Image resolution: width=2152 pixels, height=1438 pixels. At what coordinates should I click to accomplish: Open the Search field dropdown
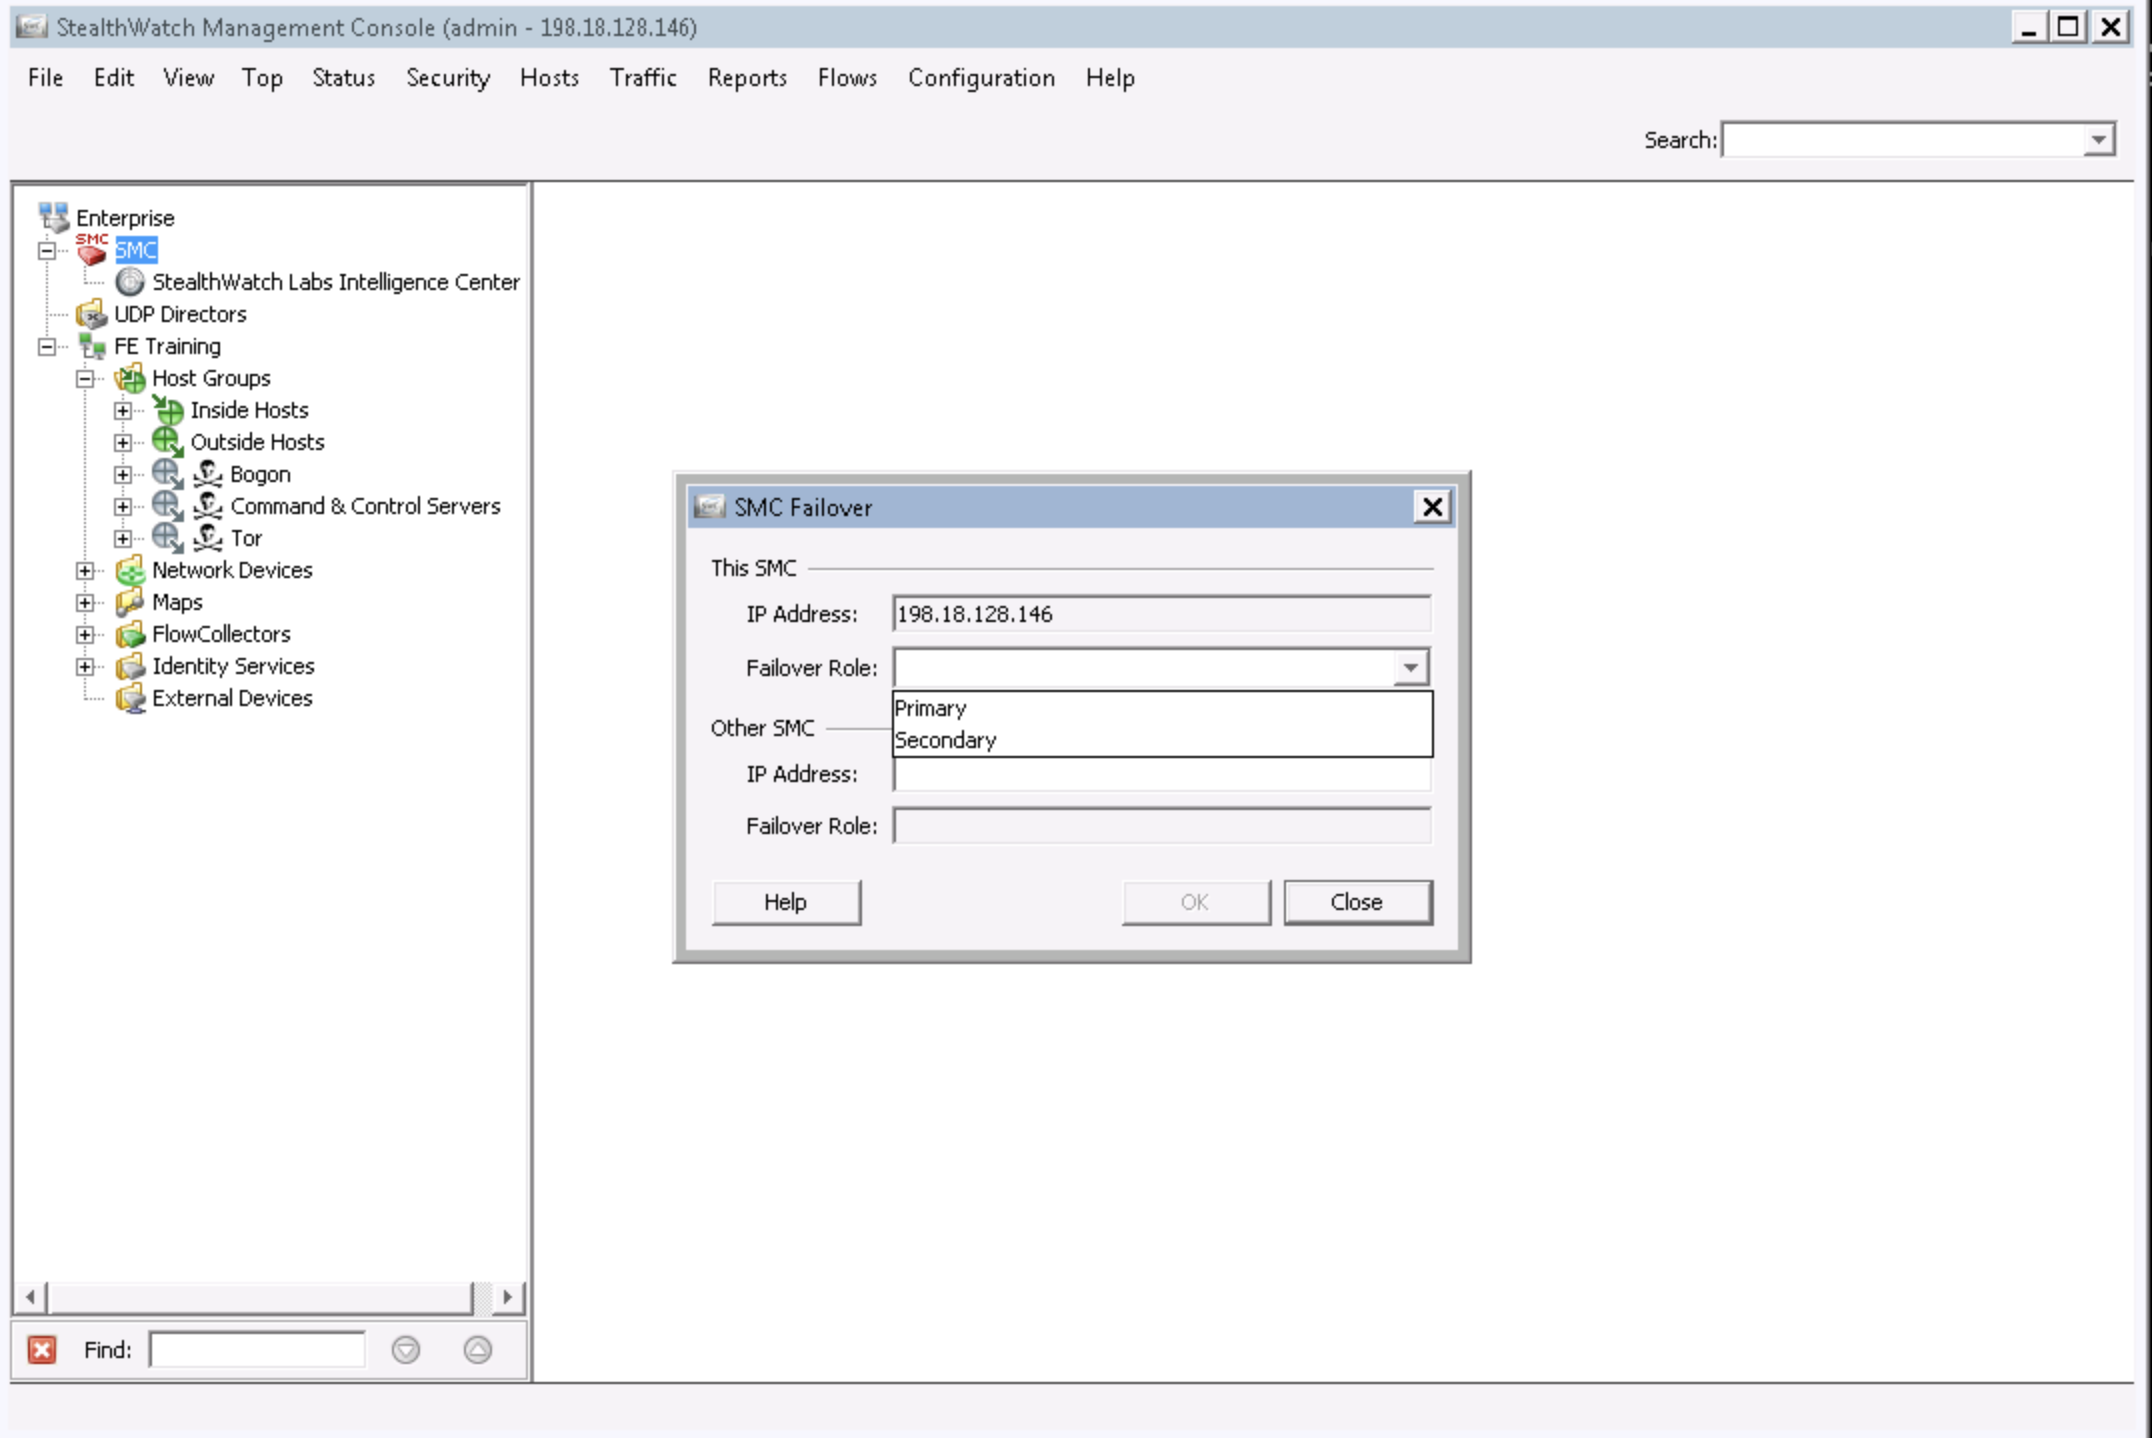[x=2097, y=140]
